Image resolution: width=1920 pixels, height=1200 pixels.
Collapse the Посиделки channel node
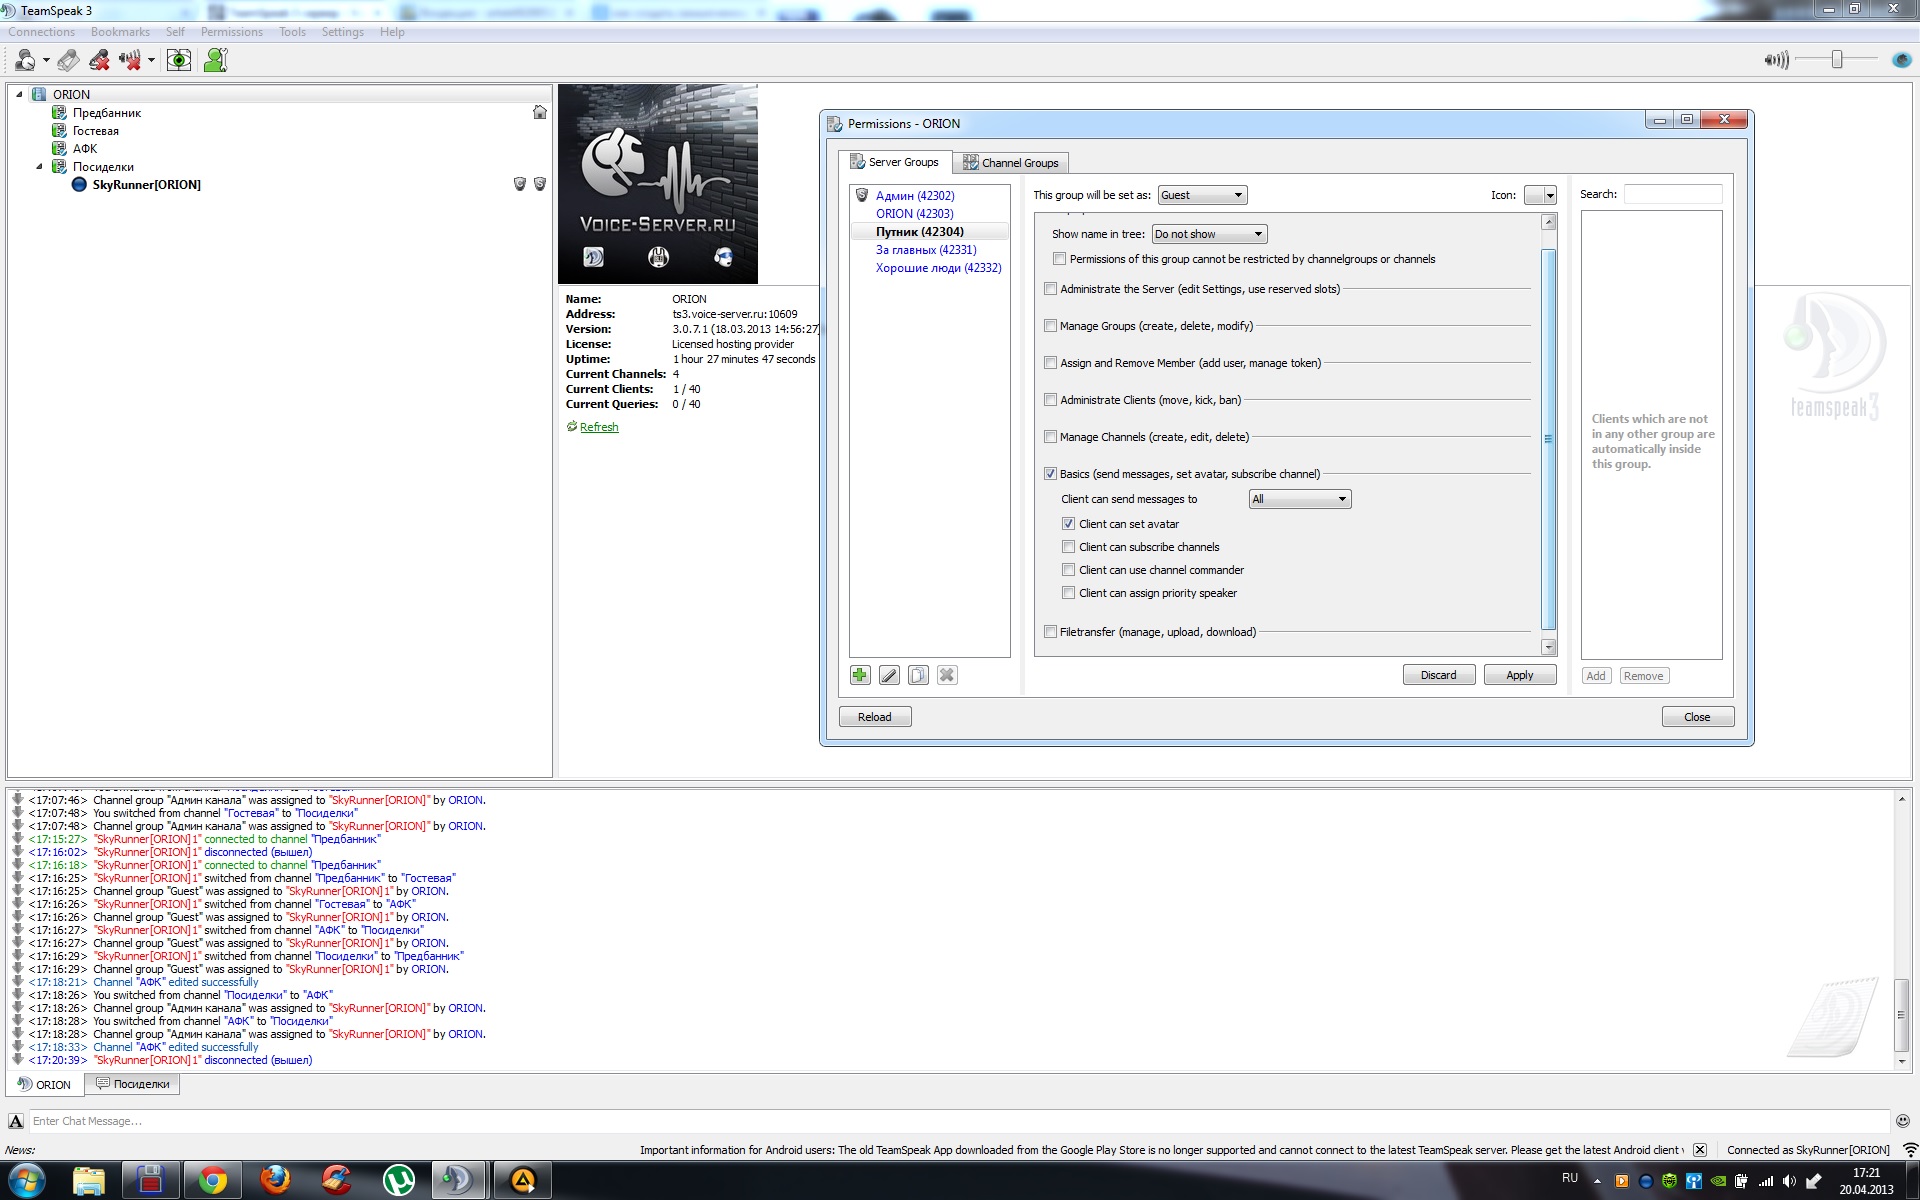39,167
